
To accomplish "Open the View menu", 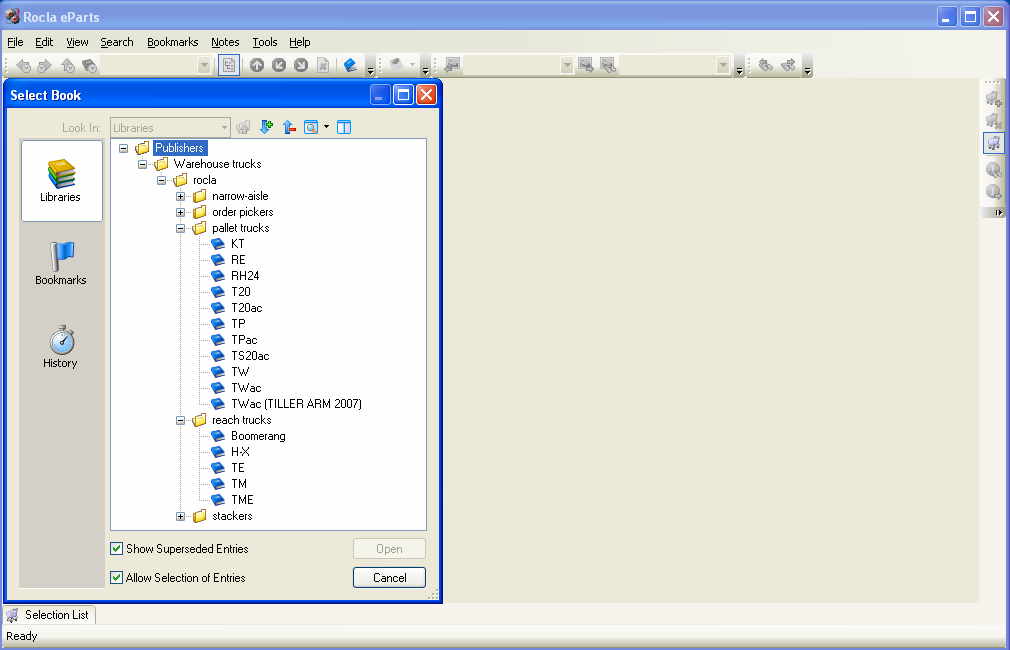I will (x=77, y=42).
